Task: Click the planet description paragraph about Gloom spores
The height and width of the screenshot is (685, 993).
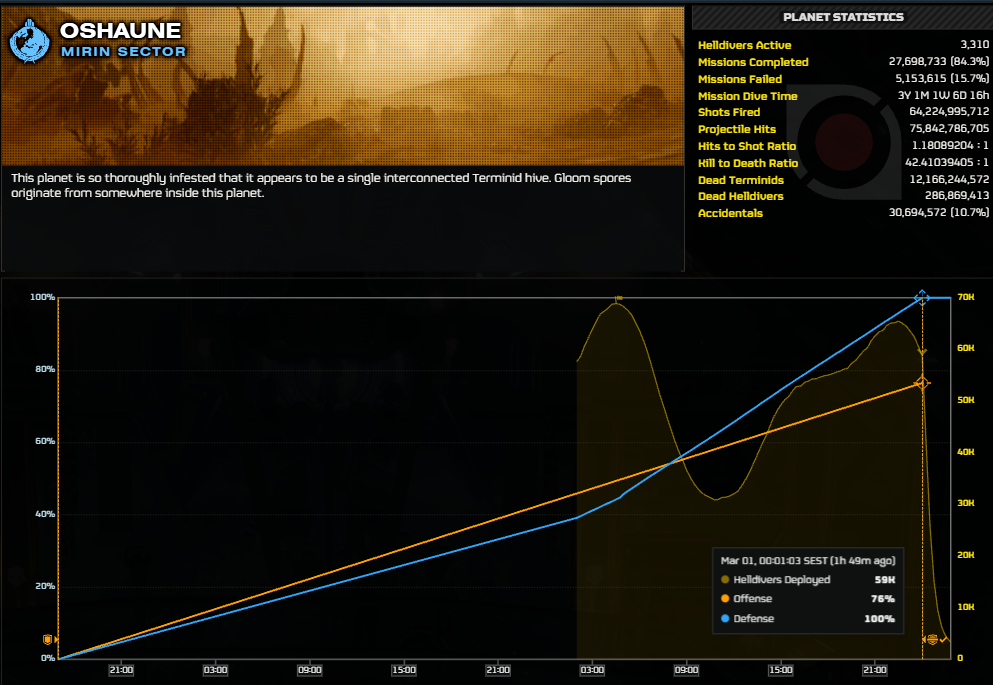Action: (321, 185)
